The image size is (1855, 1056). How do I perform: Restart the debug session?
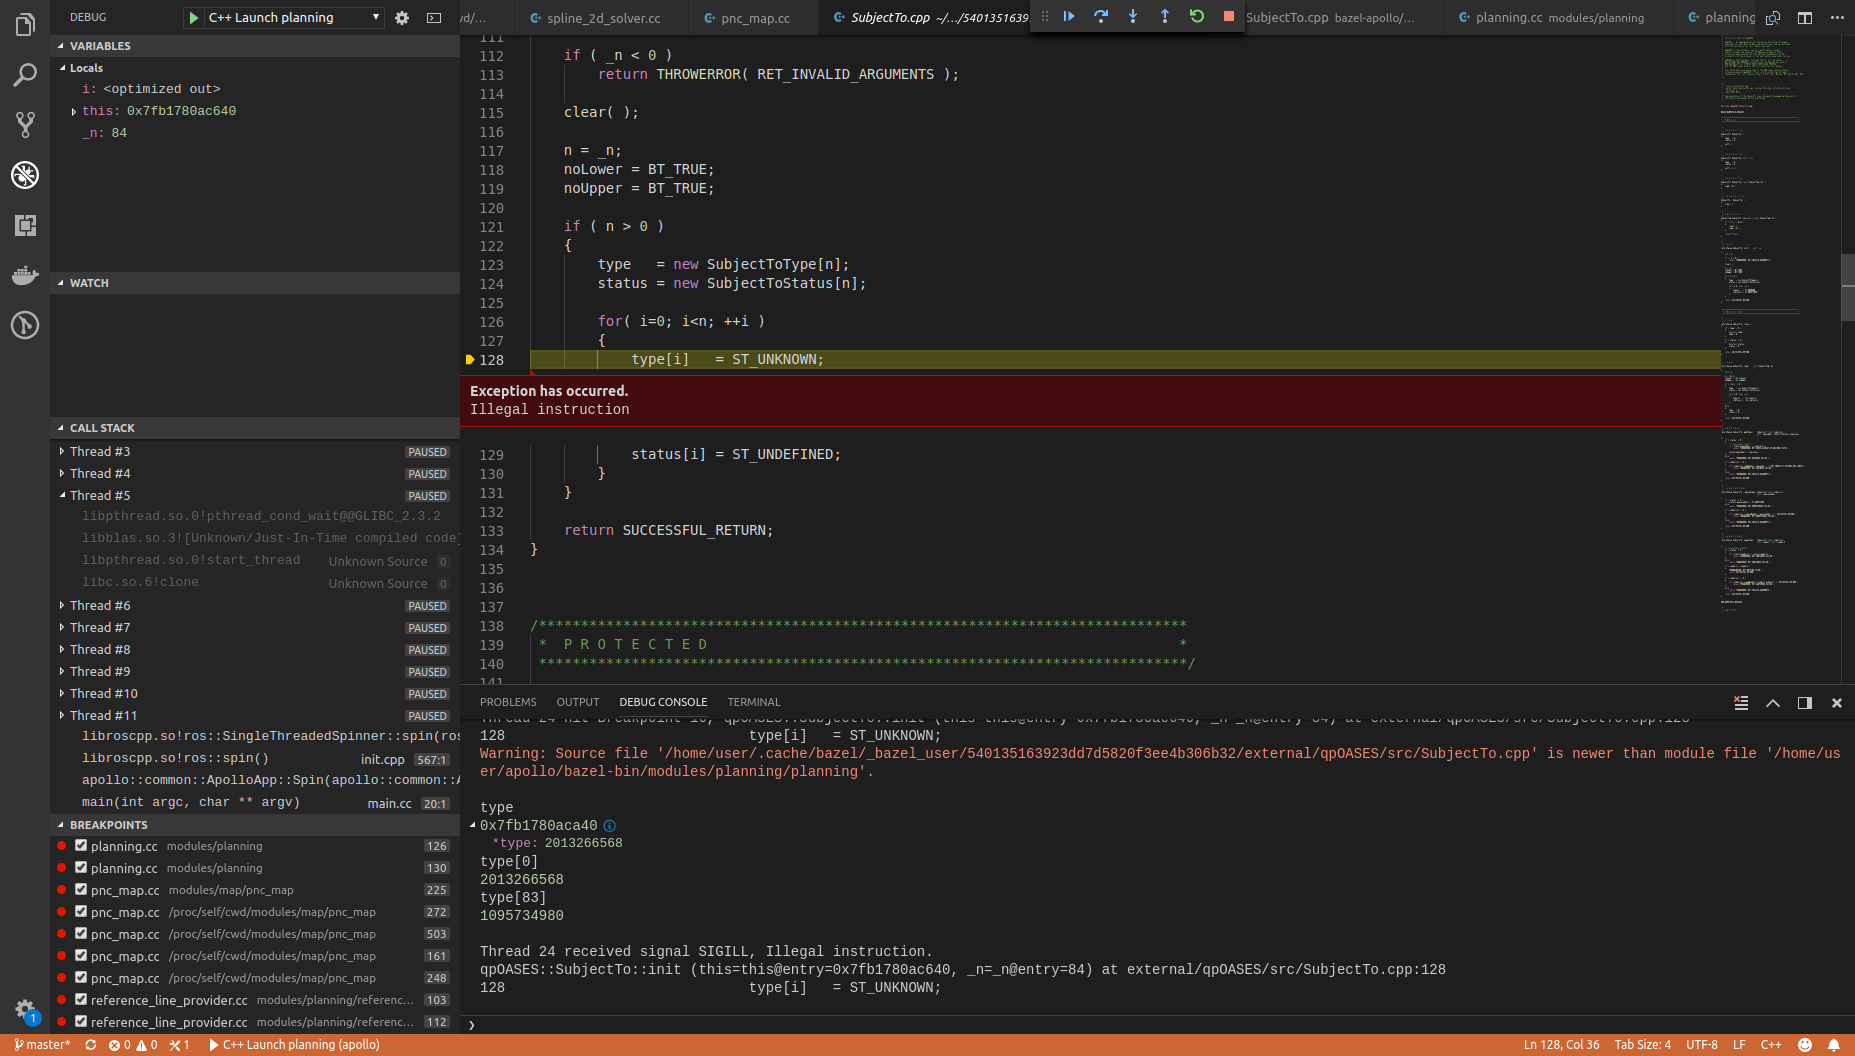click(x=1197, y=16)
